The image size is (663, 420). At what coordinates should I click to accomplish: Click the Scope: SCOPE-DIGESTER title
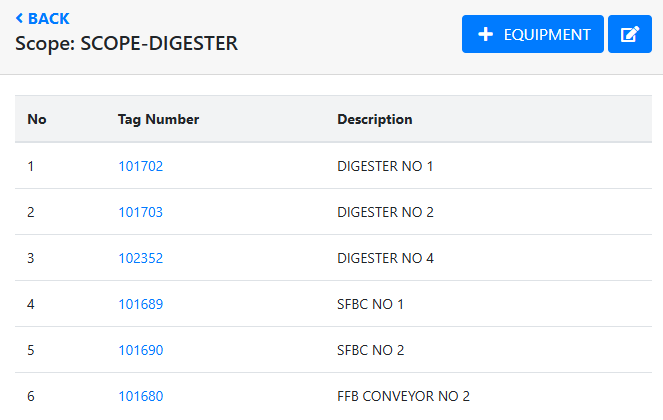pyautogui.click(x=126, y=44)
